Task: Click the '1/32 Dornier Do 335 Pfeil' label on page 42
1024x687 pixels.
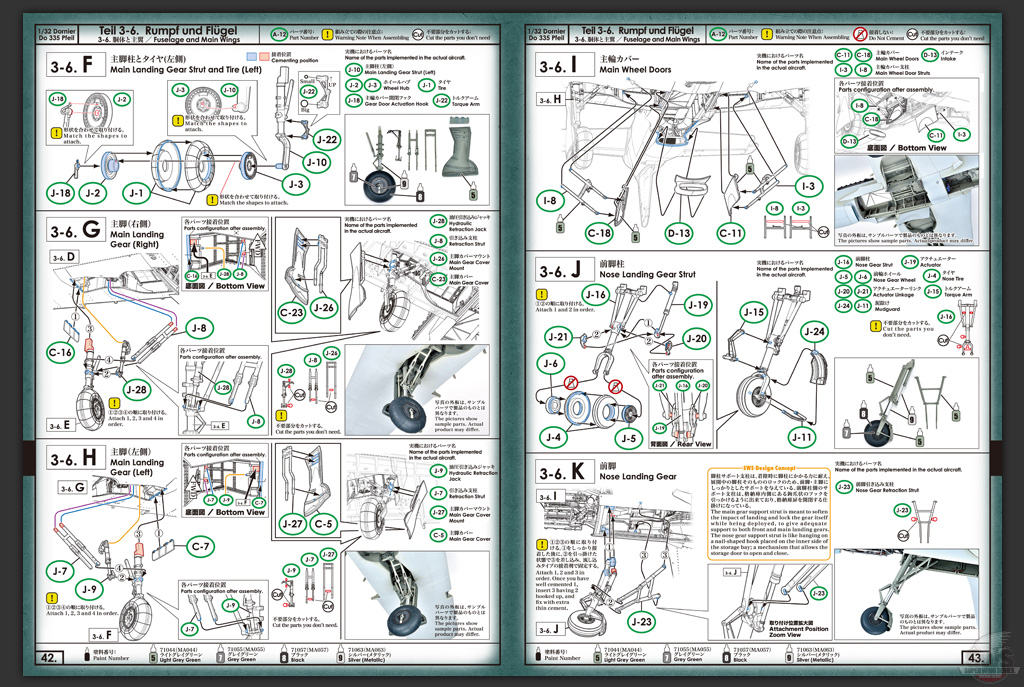Action: [x=57, y=34]
